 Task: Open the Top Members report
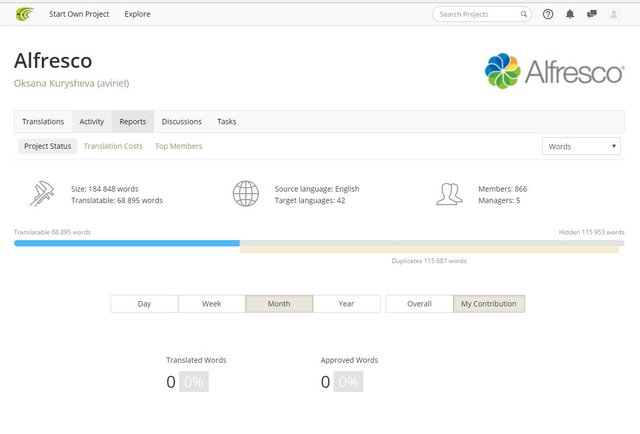pos(179,146)
